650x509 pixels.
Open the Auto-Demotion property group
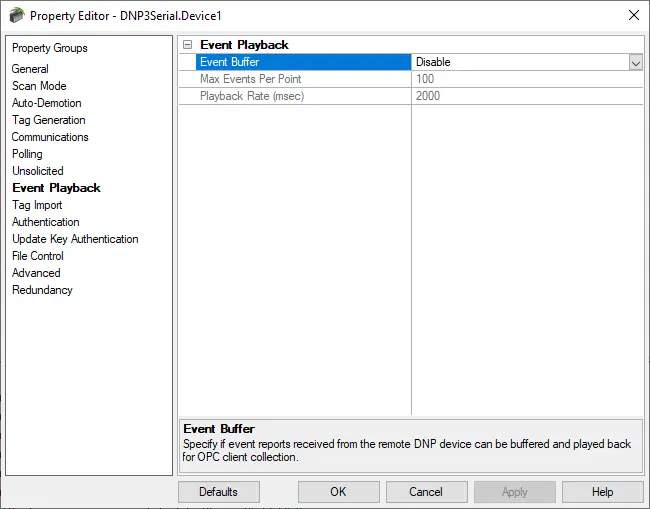pos(46,103)
